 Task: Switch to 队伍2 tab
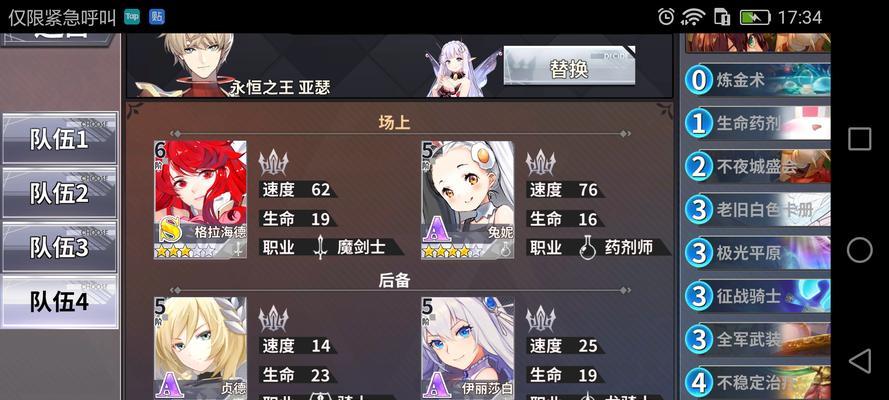[60, 193]
